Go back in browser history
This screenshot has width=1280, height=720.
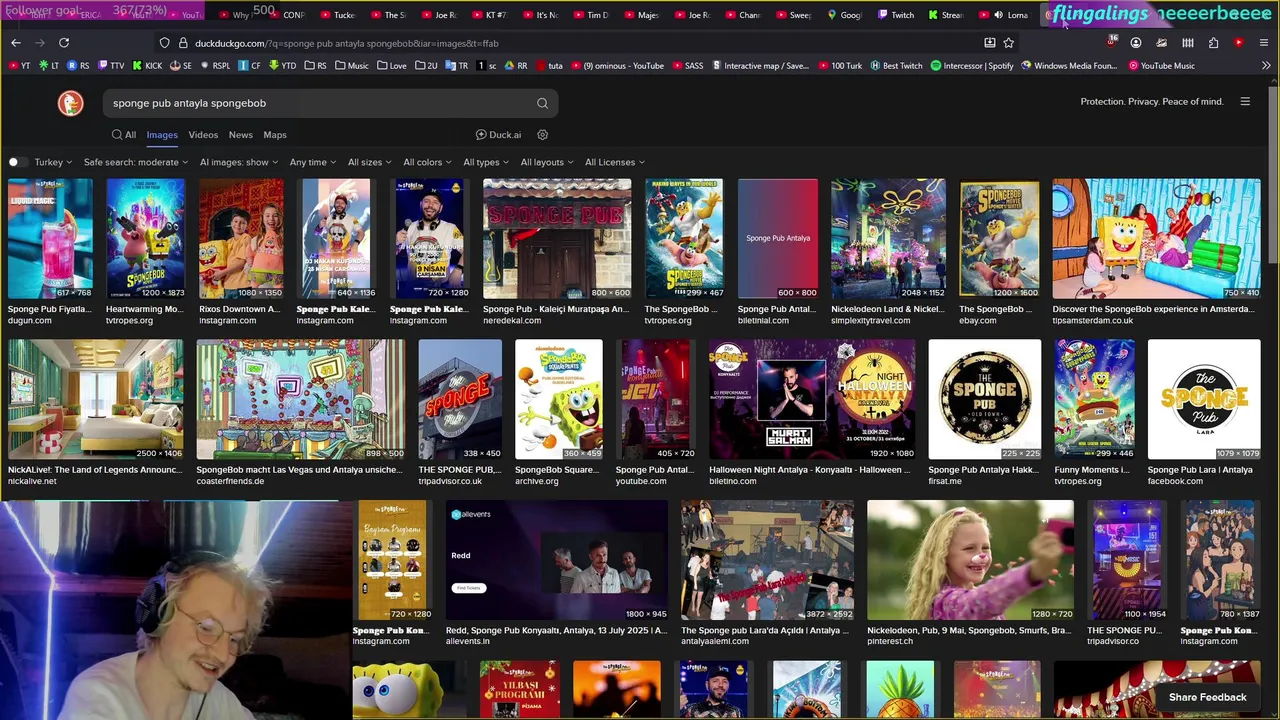pos(16,43)
